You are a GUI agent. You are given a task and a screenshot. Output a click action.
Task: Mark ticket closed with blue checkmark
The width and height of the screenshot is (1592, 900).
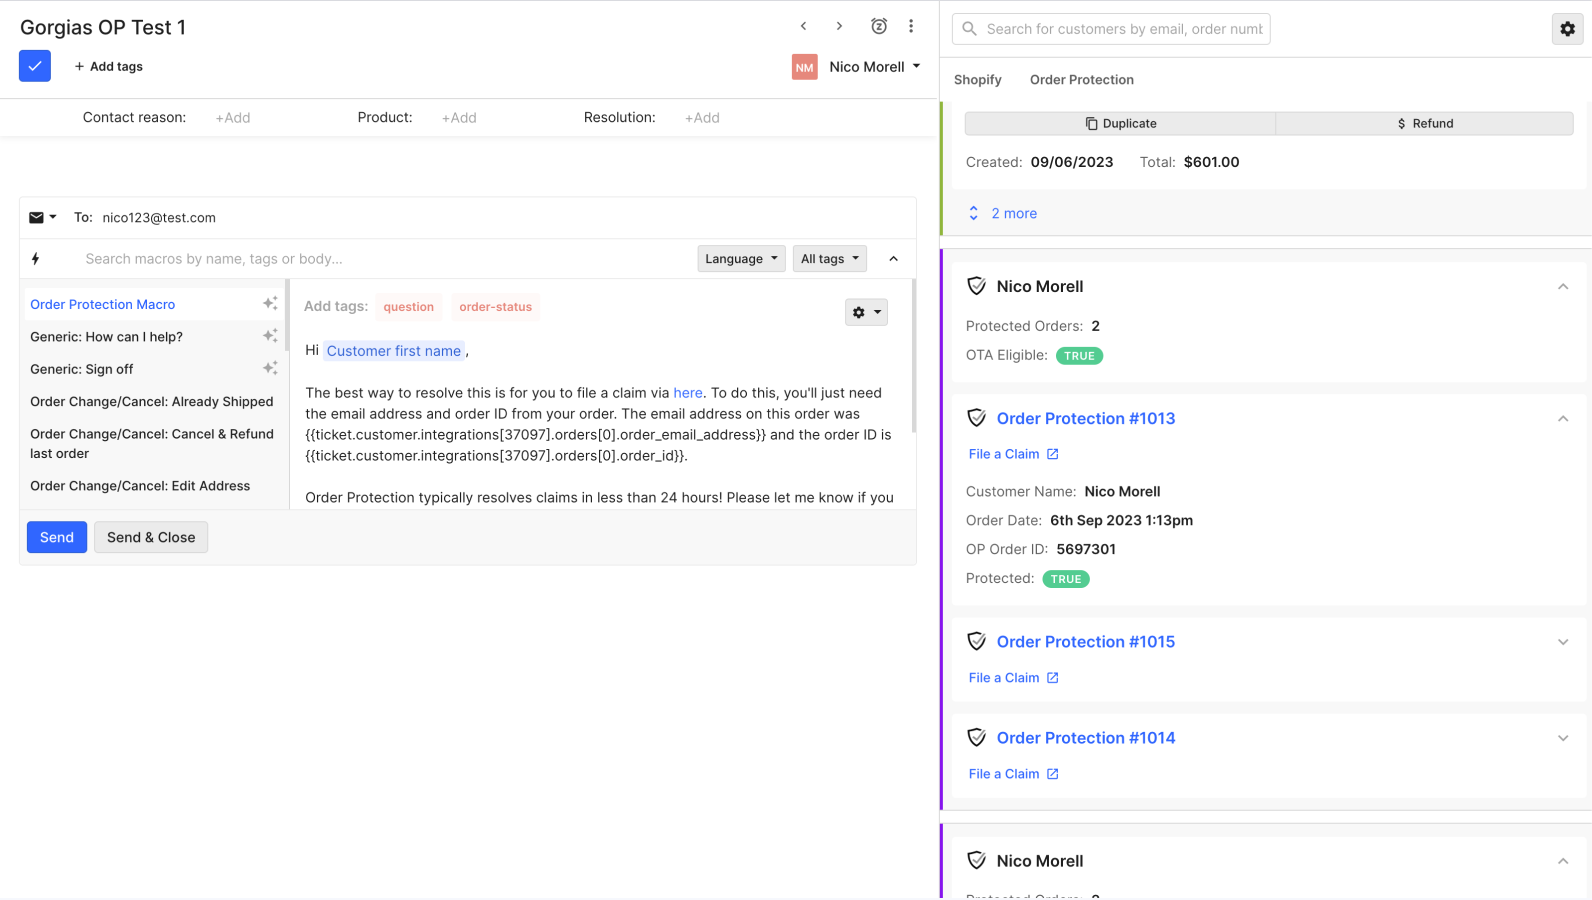pyautogui.click(x=35, y=66)
